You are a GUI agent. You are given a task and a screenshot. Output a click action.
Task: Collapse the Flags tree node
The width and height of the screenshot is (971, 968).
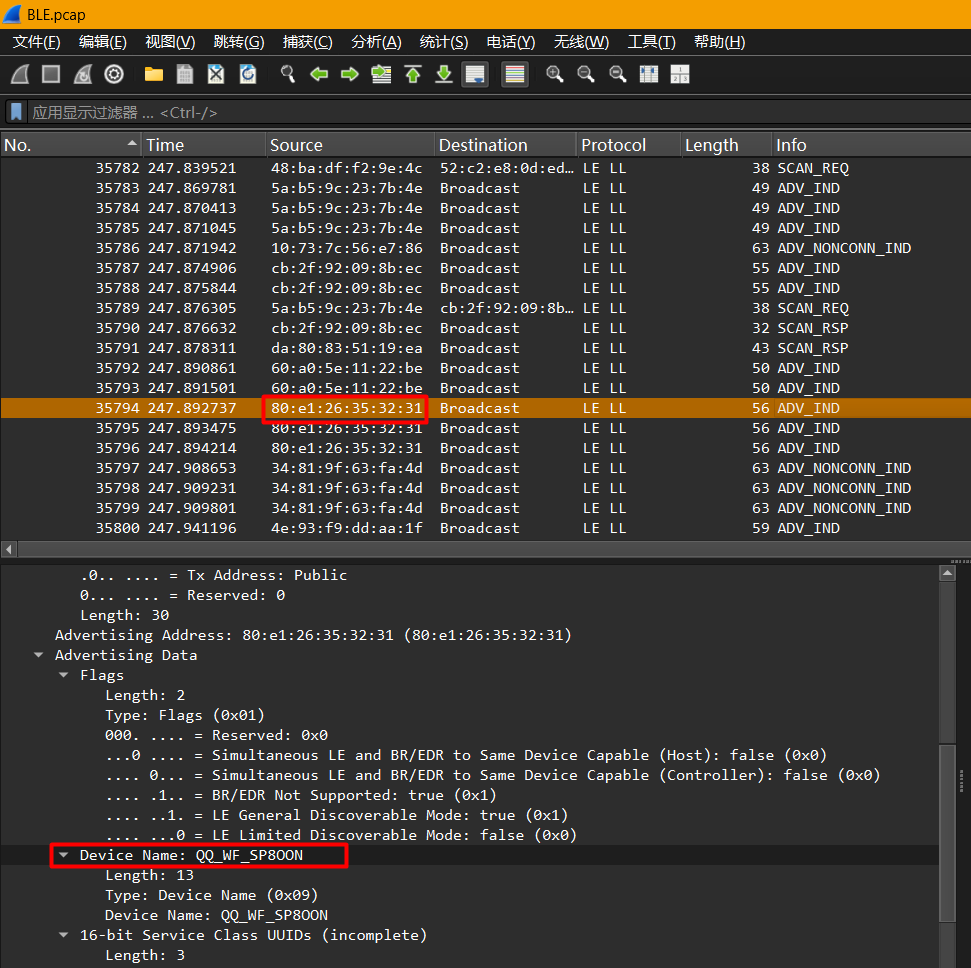tap(65, 675)
